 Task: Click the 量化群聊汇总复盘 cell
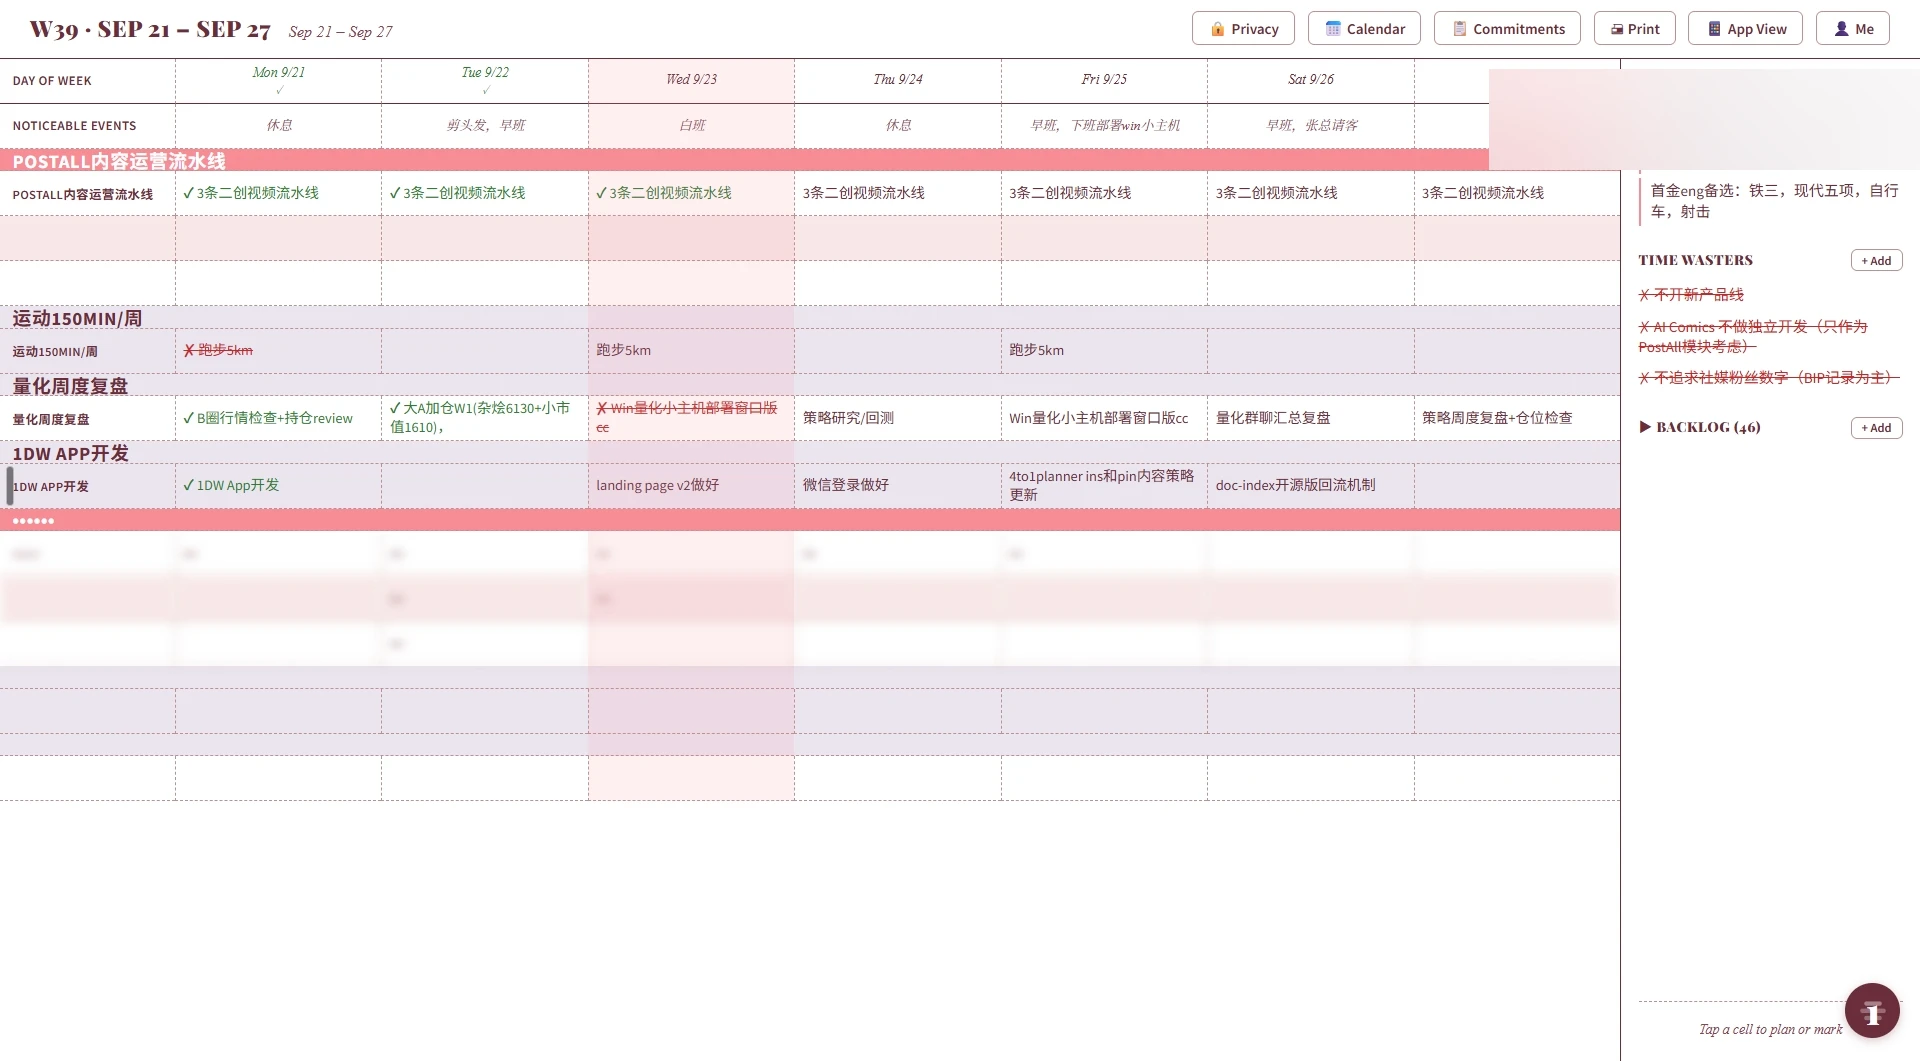pos(1311,418)
